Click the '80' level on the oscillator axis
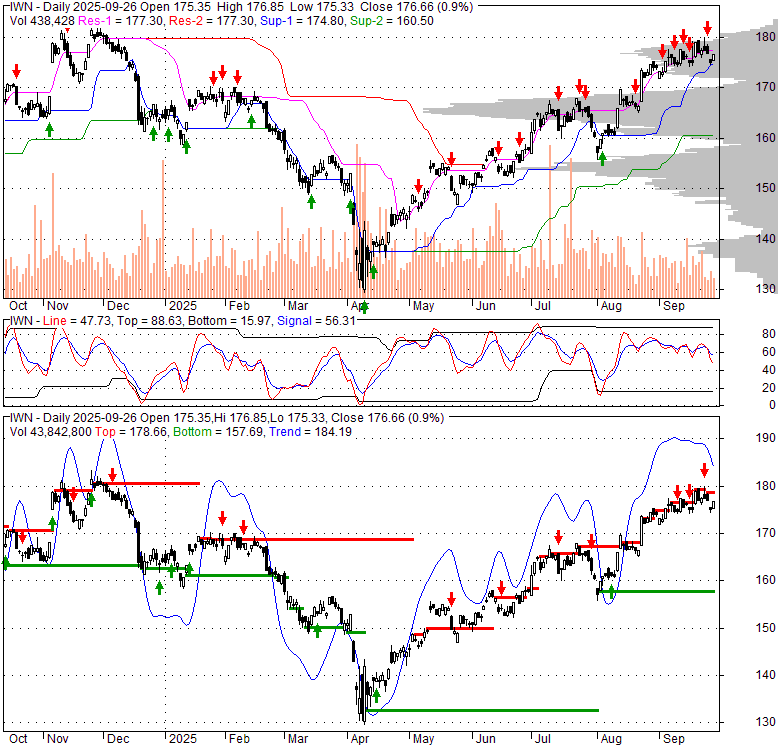The width and height of the screenshot is (780, 745). pyautogui.click(x=769, y=334)
